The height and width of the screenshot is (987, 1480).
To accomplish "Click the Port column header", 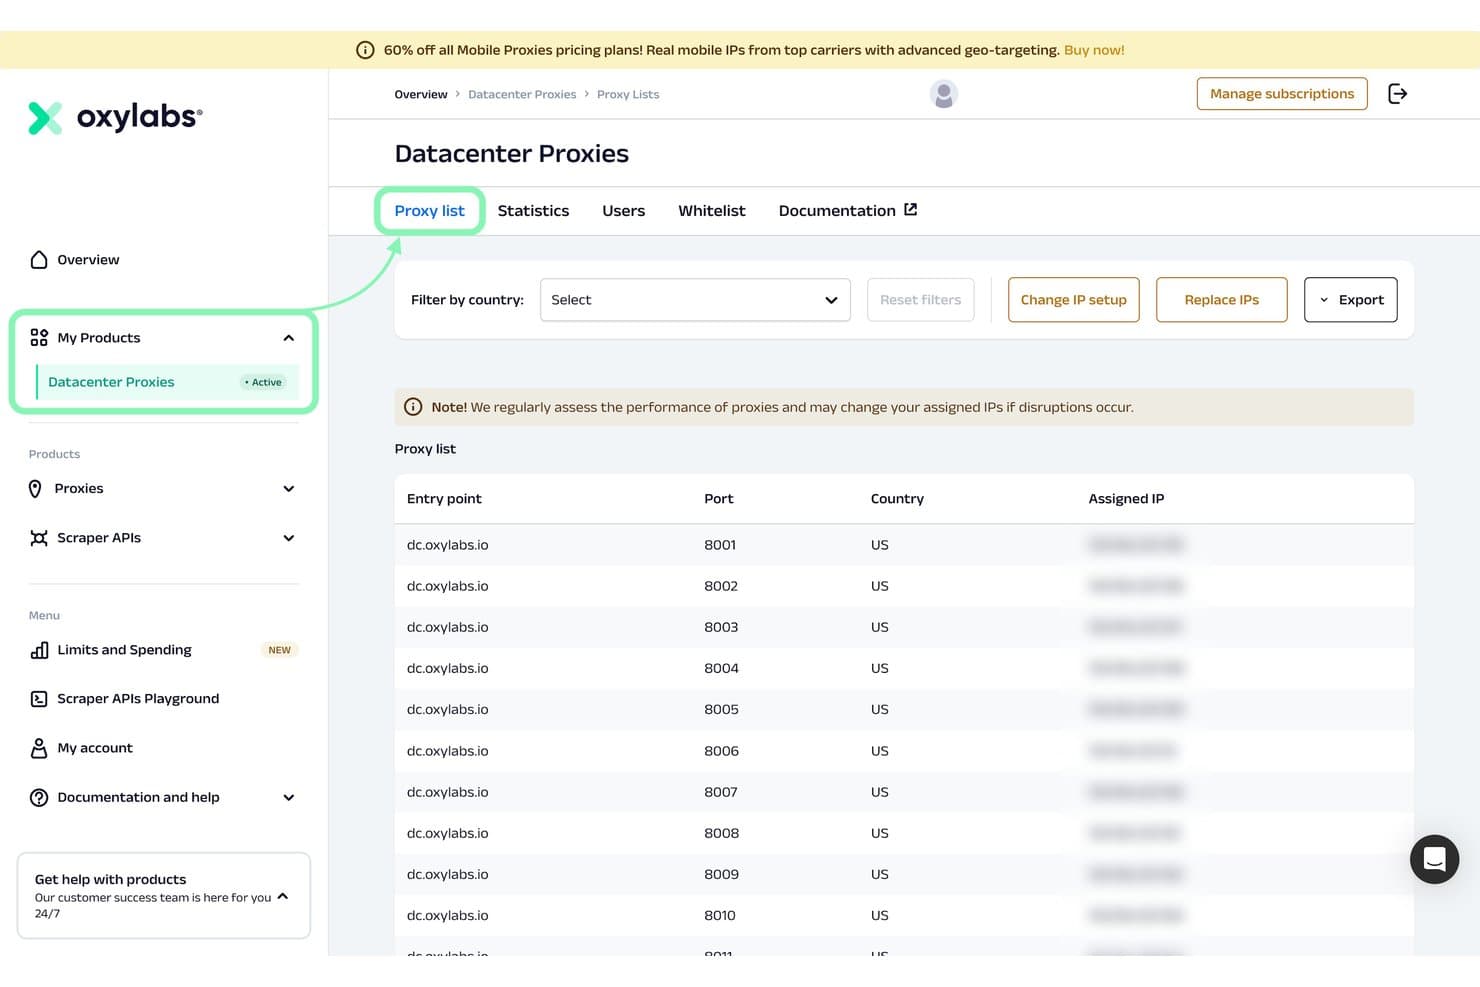I will [718, 499].
